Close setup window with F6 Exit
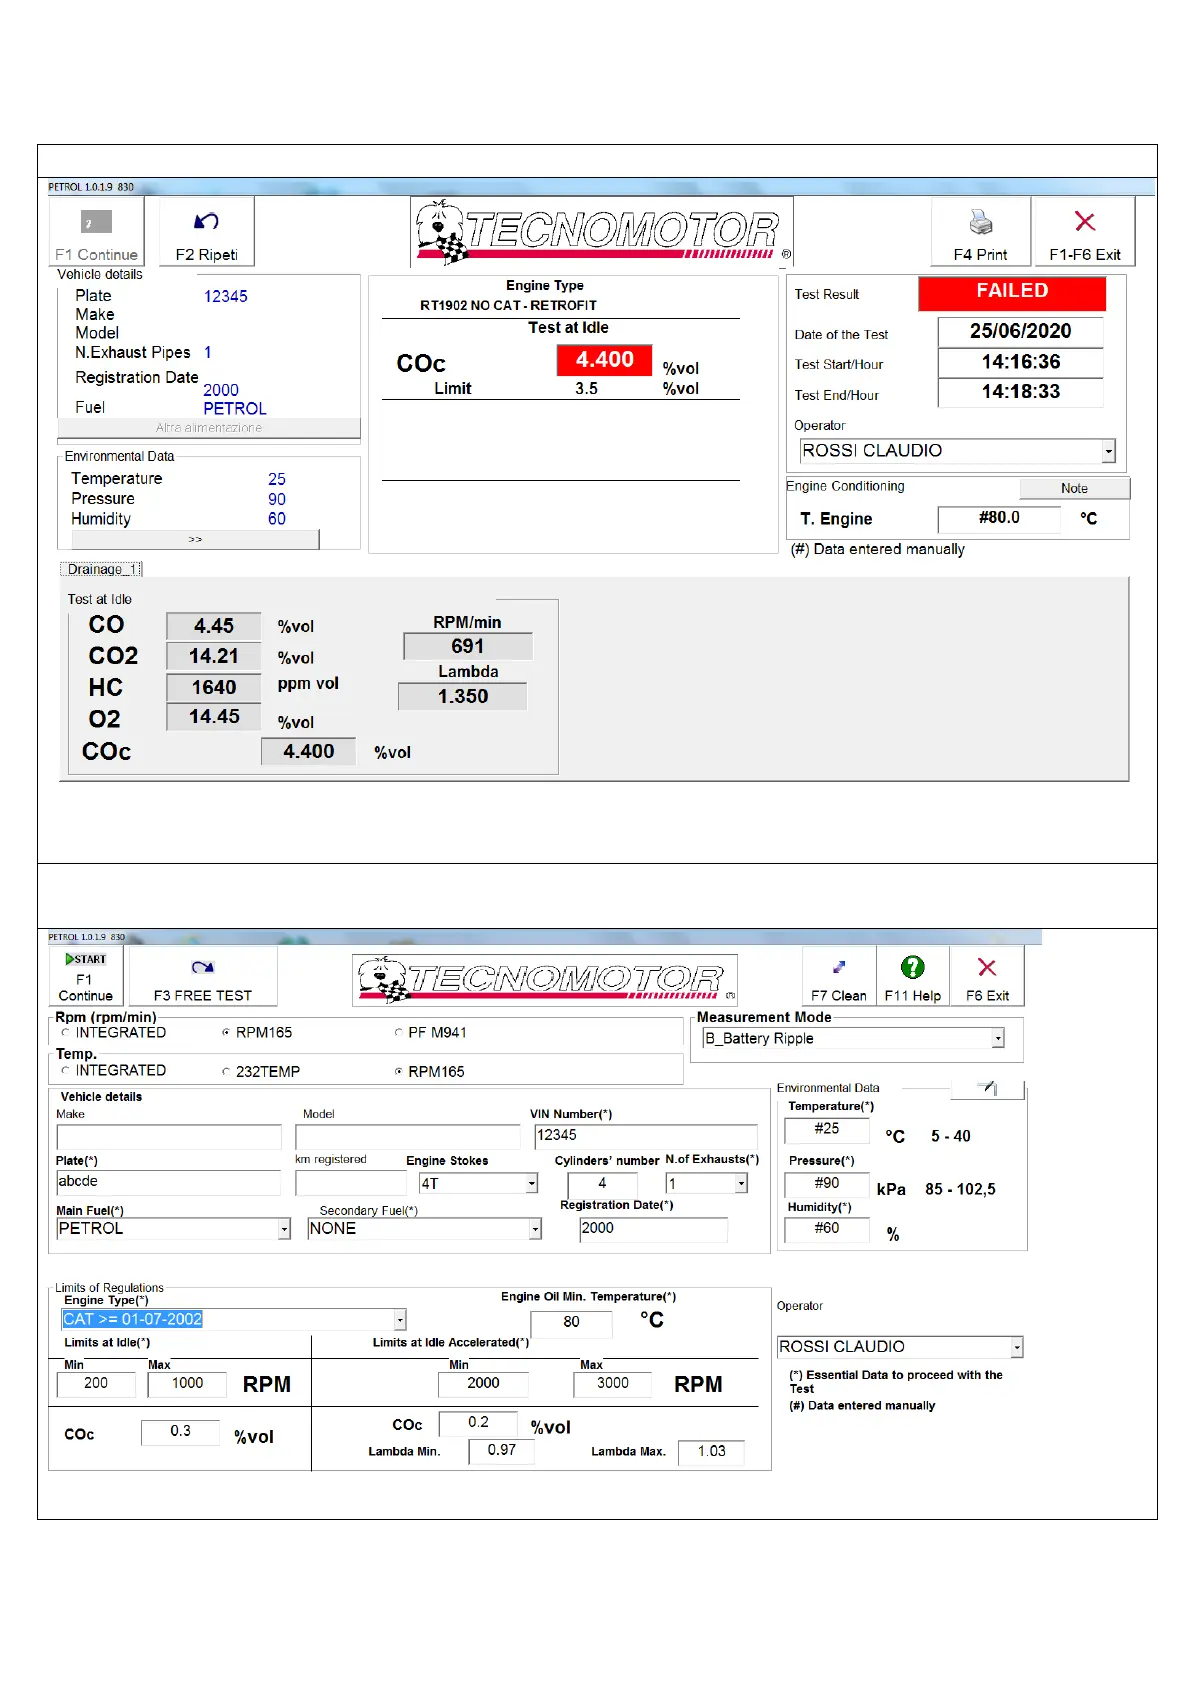 (987, 967)
